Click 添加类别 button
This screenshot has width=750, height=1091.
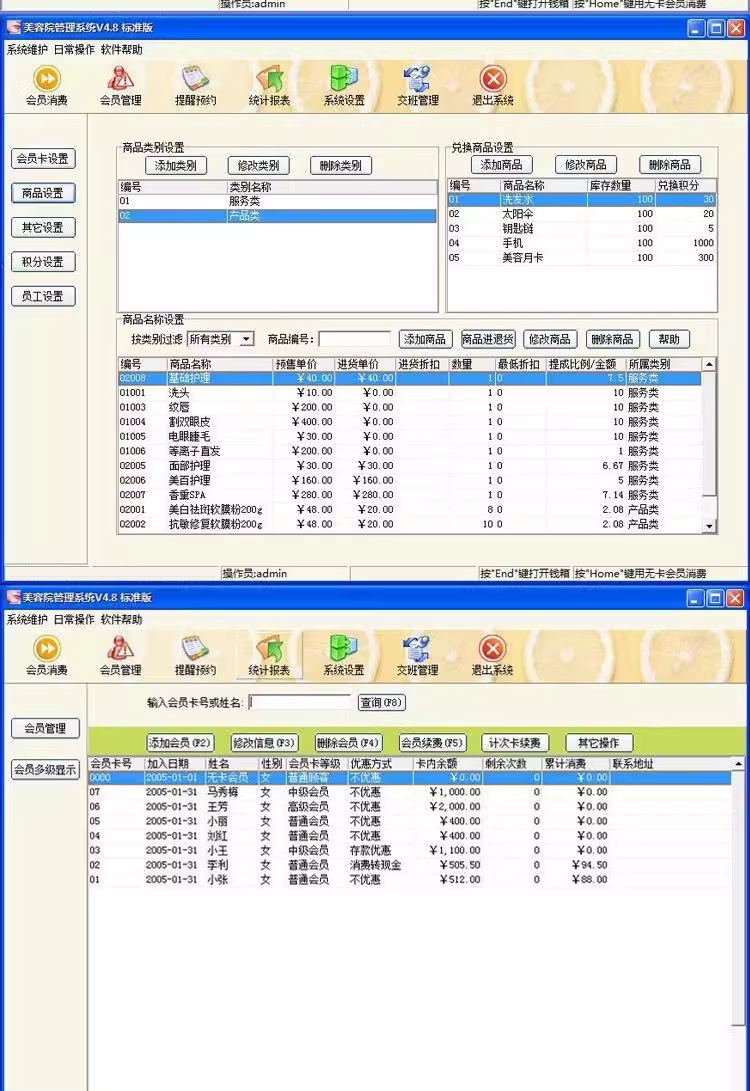coord(176,166)
